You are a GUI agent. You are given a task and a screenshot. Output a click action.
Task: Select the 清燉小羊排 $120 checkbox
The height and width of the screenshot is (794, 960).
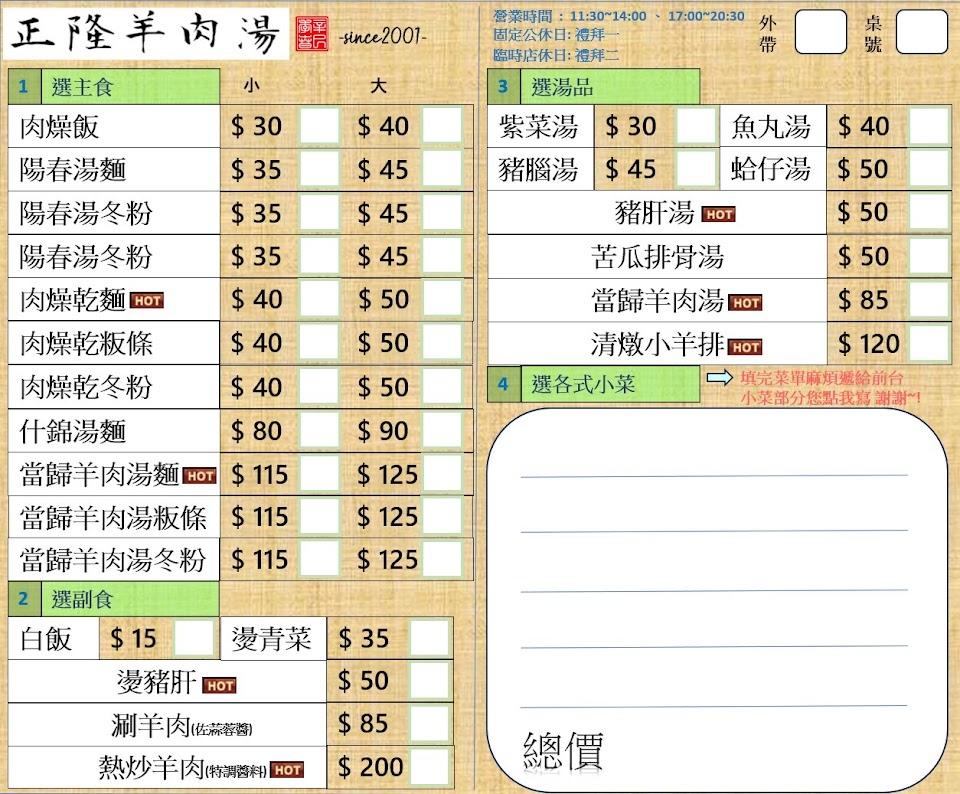tap(929, 343)
